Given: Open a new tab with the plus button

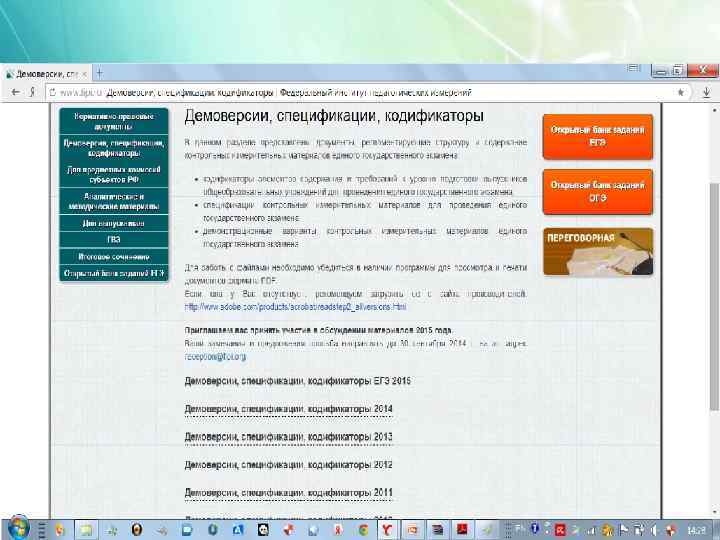Looking at the screenshot, I should coord(99,73).
